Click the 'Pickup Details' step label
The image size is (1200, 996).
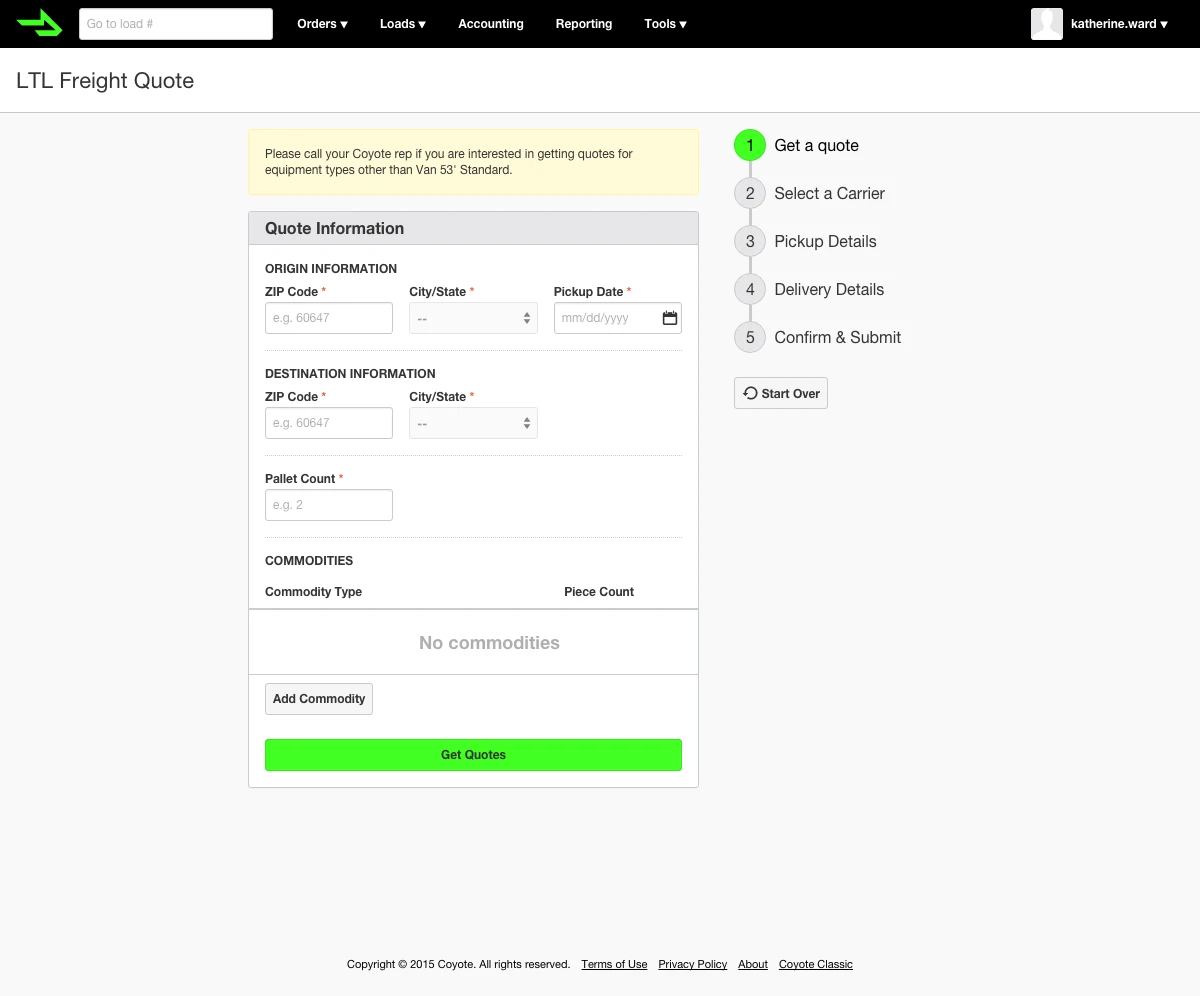[825, 241]
